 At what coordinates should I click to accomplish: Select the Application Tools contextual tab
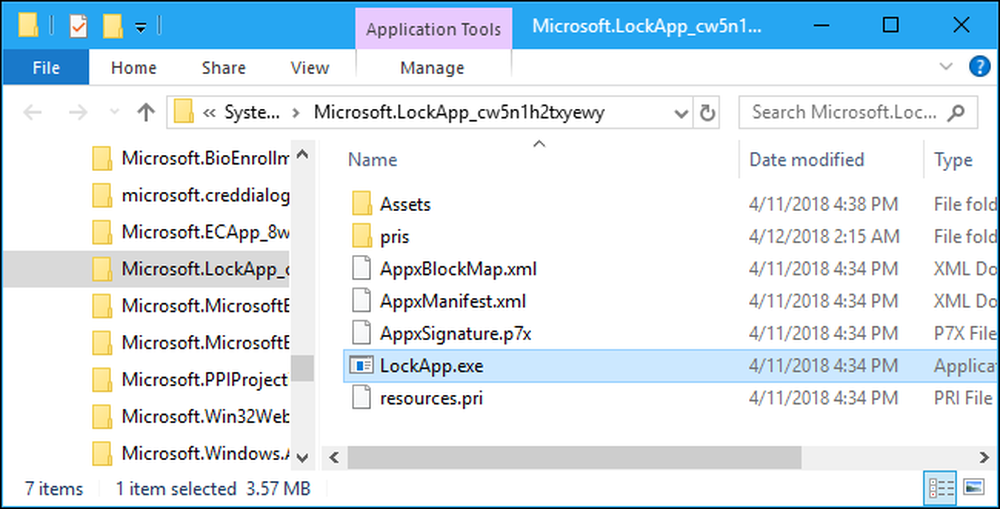(433, 29)
